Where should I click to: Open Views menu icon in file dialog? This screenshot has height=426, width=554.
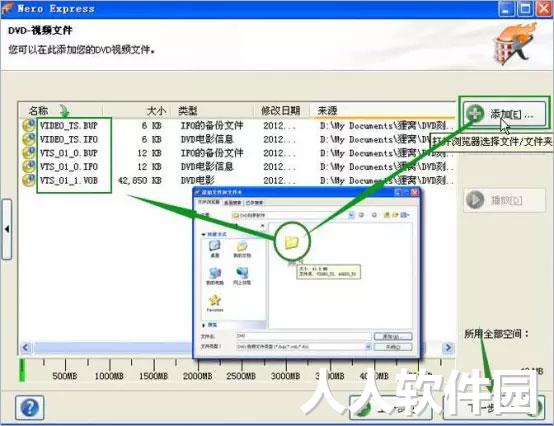[405, 215]
